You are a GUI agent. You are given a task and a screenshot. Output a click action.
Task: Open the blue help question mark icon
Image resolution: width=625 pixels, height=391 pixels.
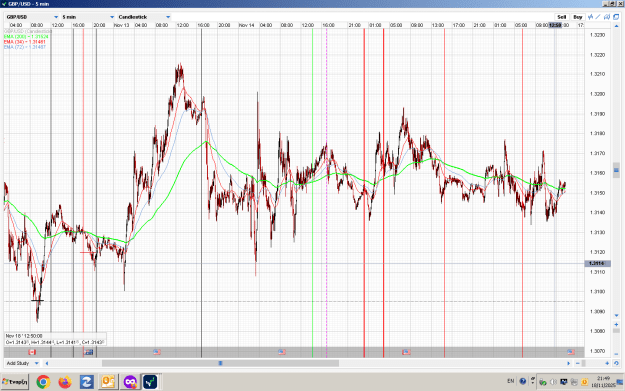click(523, 381)
